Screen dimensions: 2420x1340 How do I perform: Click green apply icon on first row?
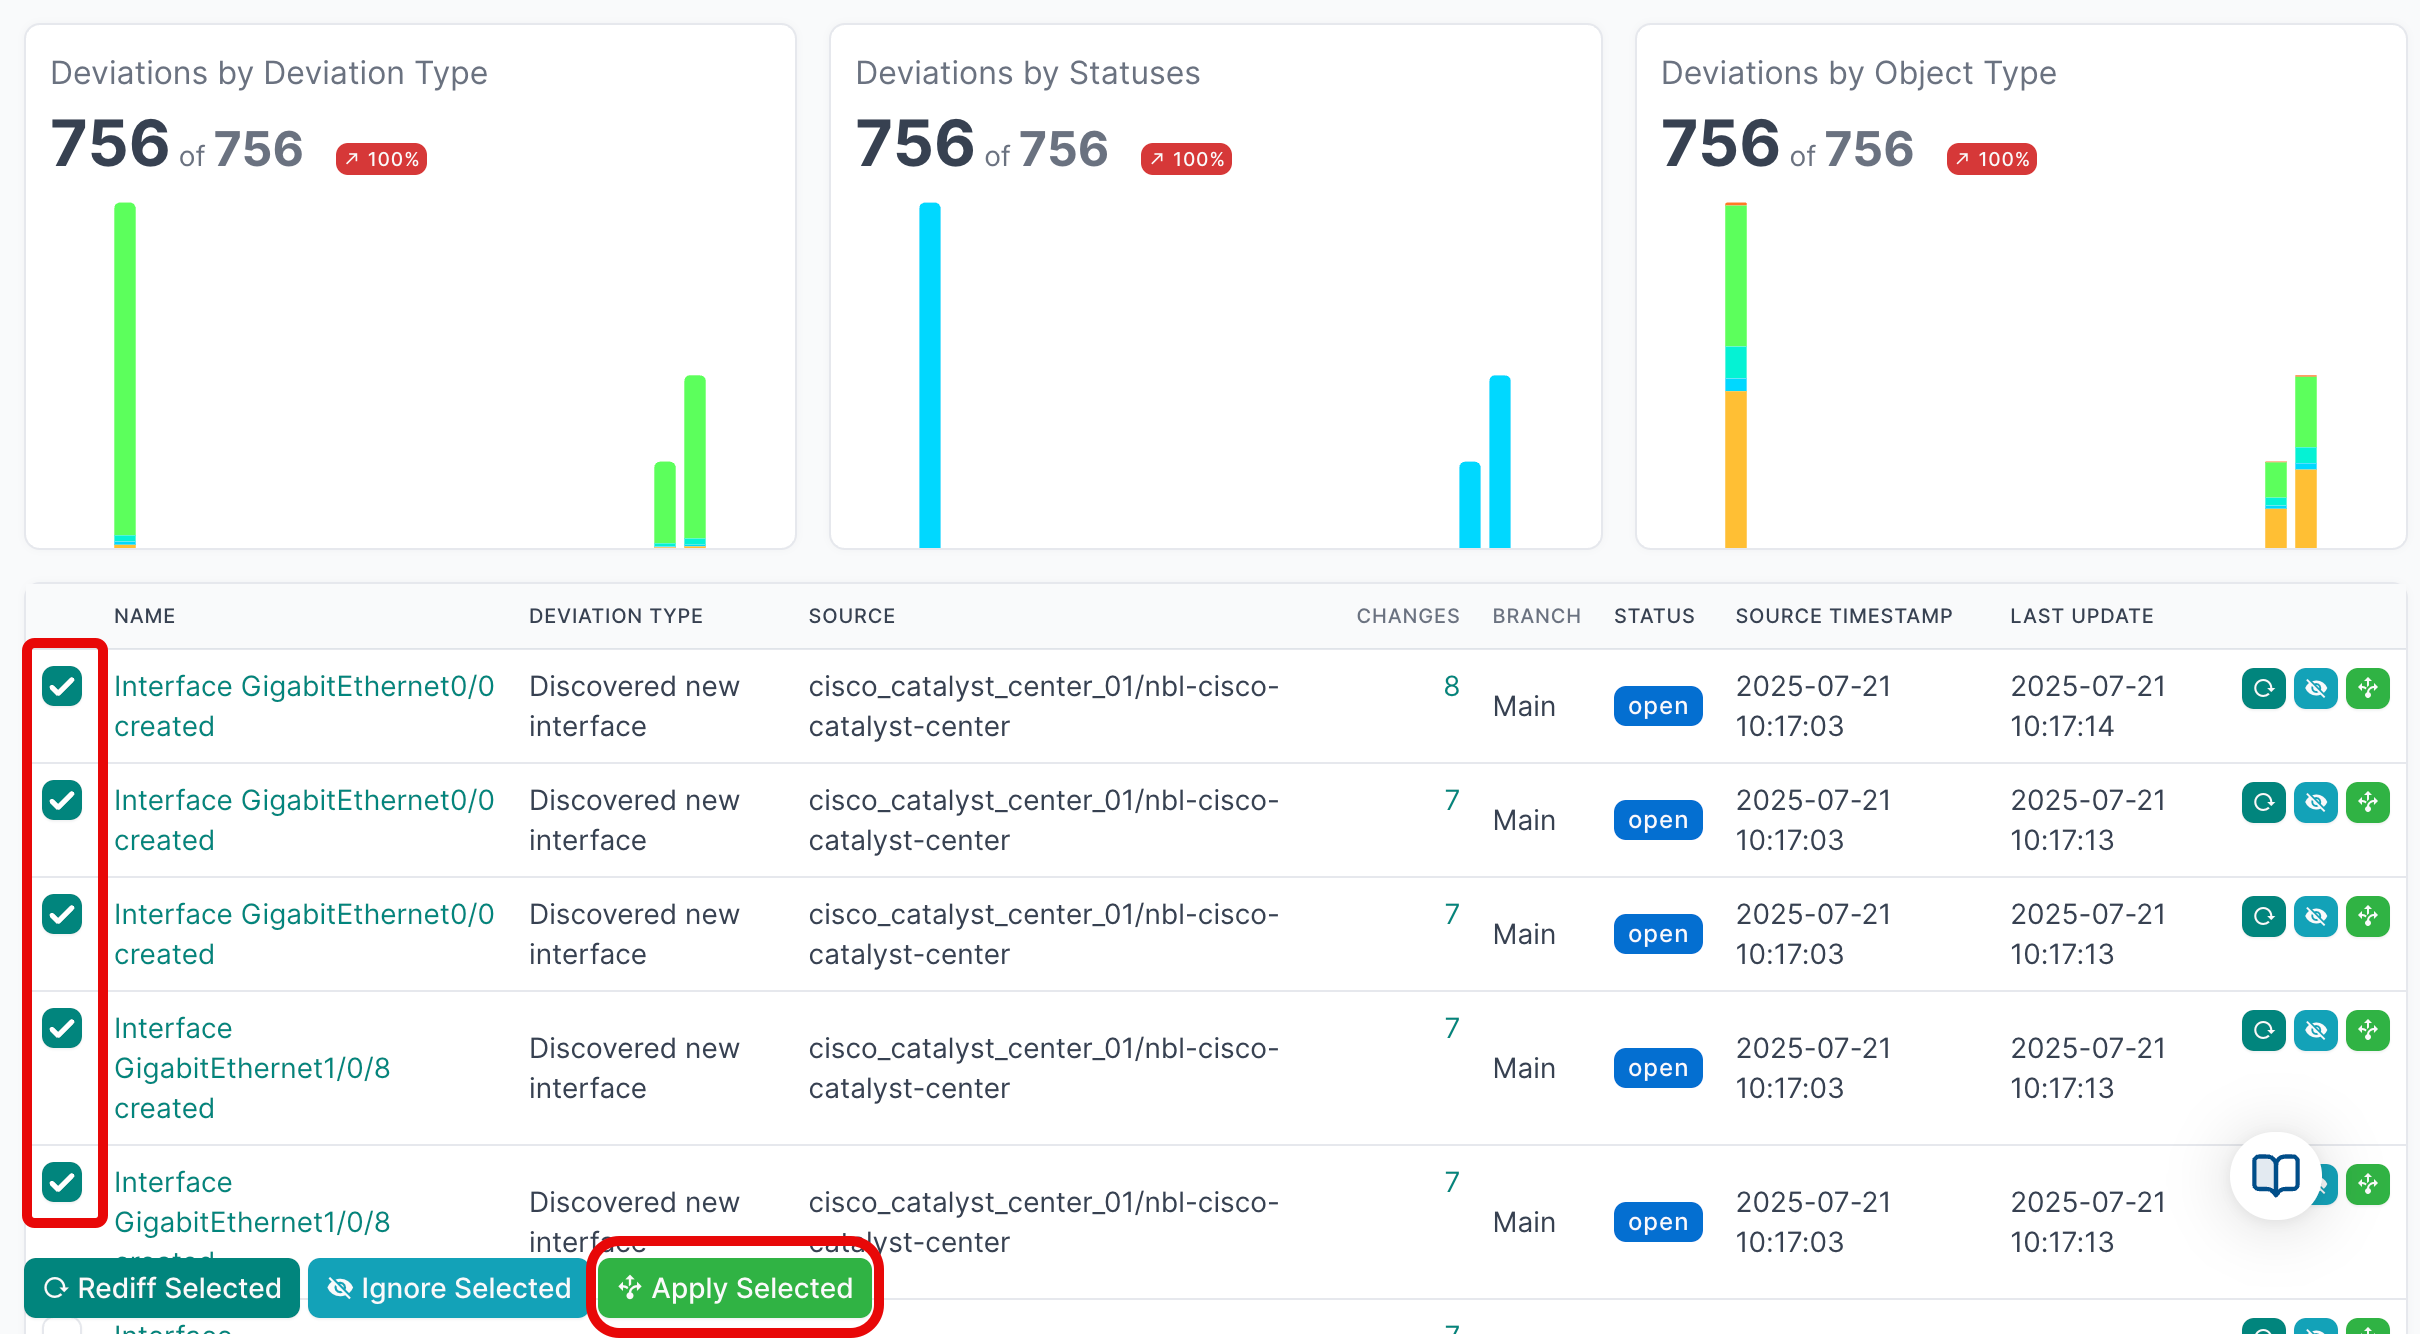coord(2367,688)
